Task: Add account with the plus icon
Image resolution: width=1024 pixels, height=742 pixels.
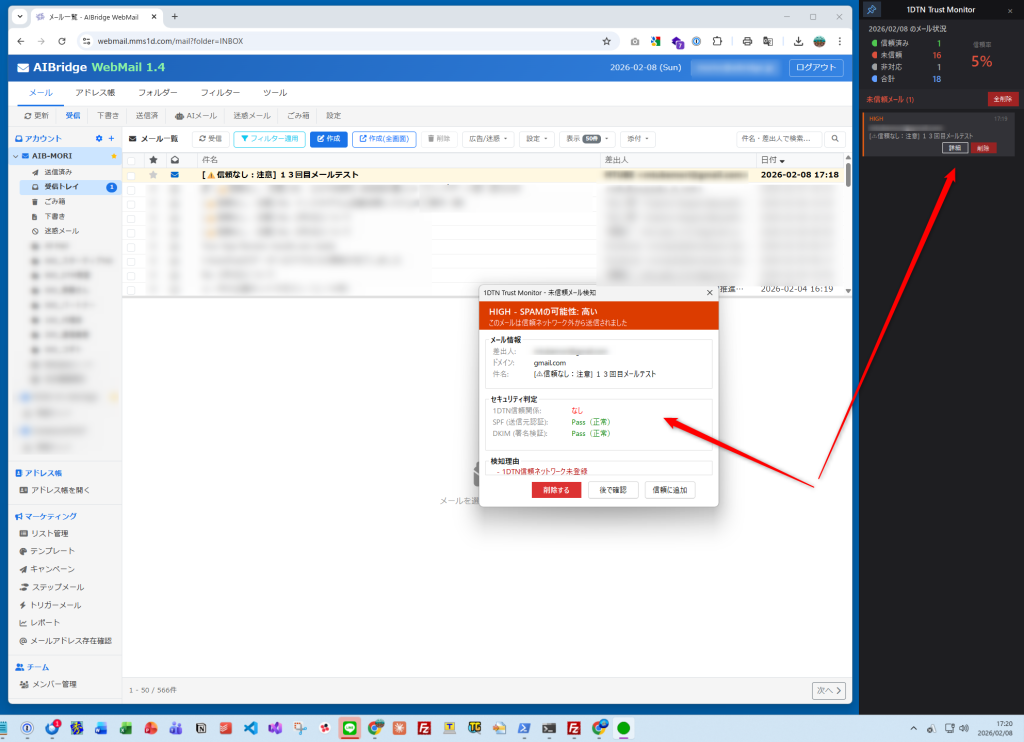Action: pyautogui.click(x=111, y=139)
